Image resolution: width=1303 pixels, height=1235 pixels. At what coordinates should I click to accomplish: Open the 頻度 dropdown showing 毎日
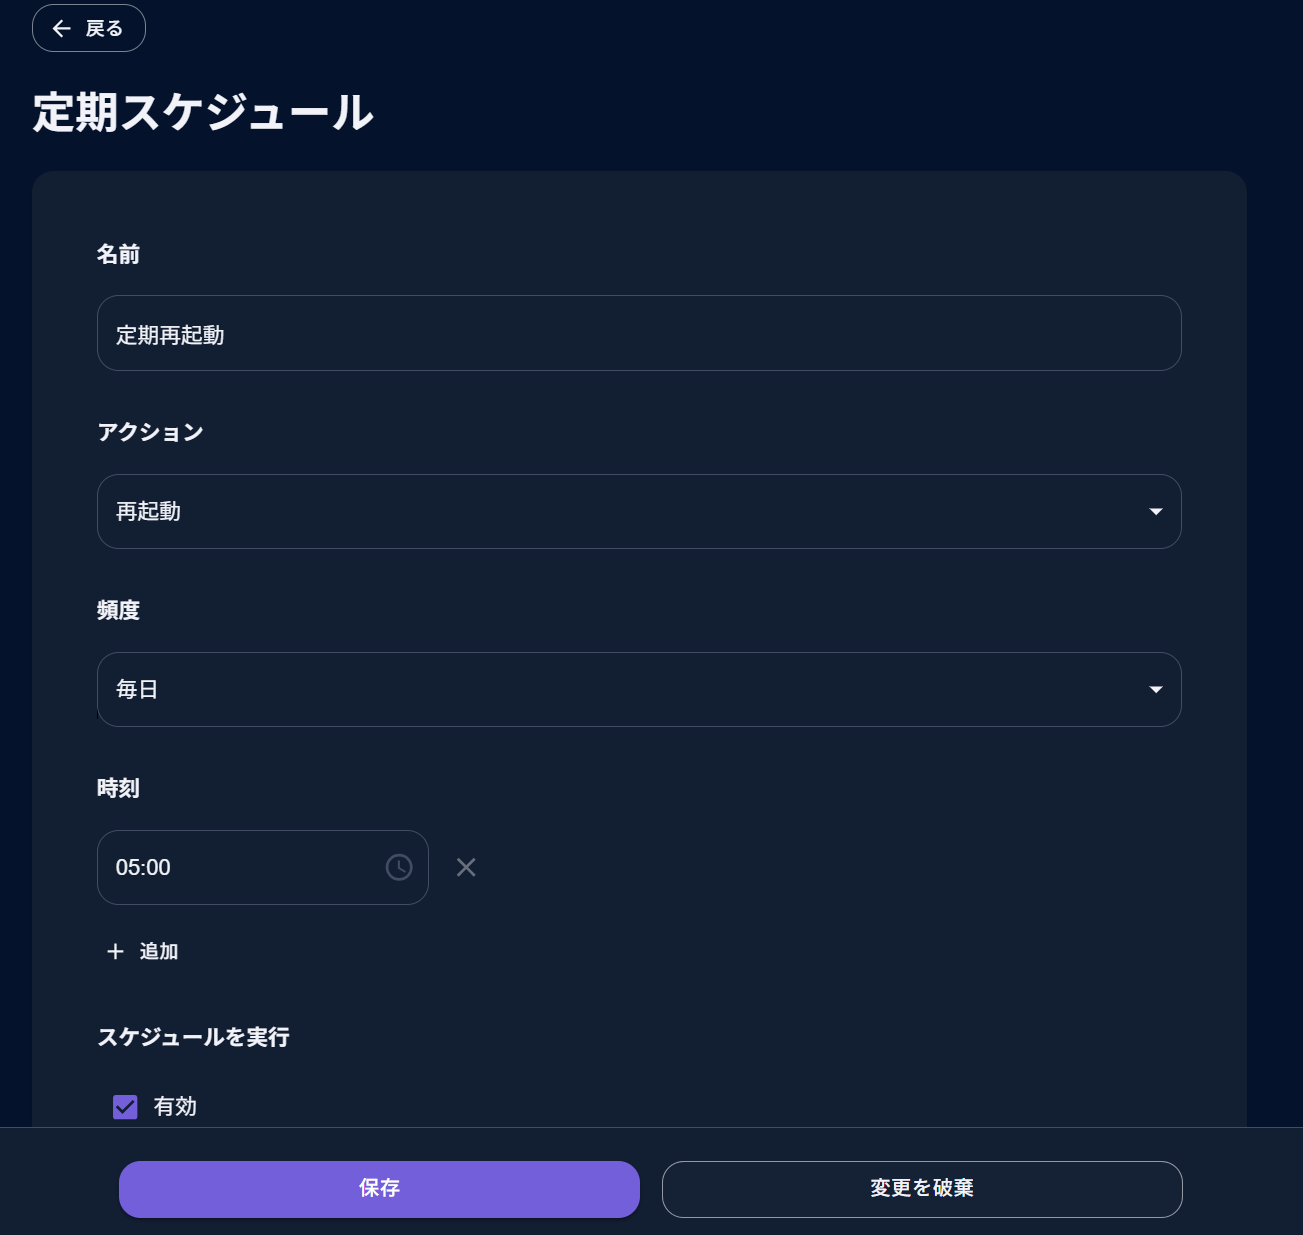pyautogui.click(x=639, y=689)
